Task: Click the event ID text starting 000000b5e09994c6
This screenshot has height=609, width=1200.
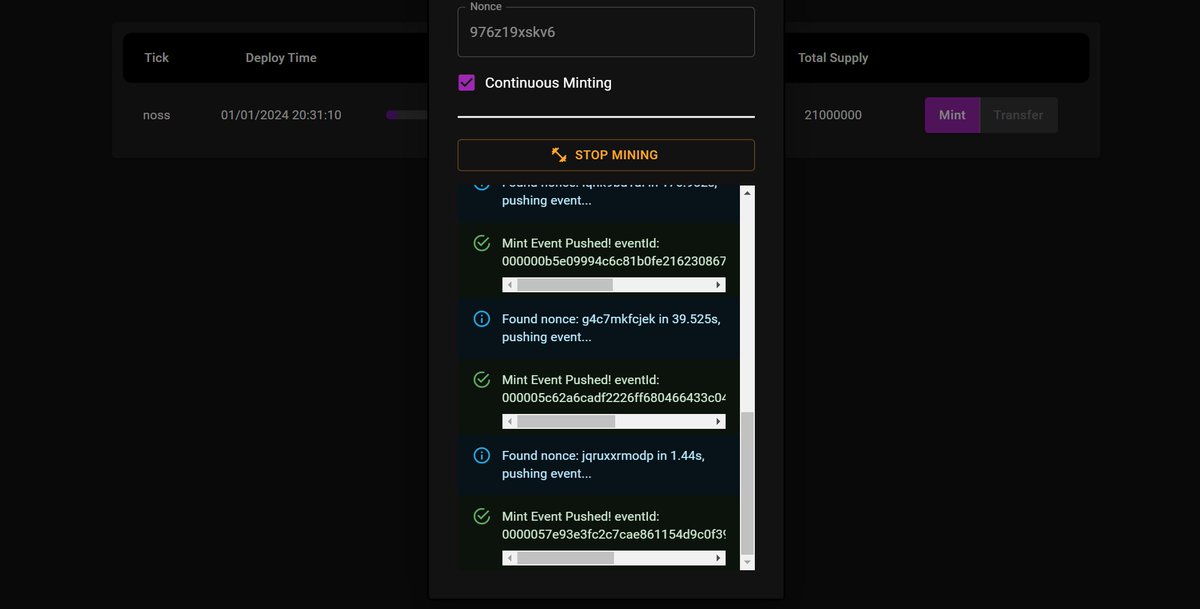Action: tap(614, 261)
